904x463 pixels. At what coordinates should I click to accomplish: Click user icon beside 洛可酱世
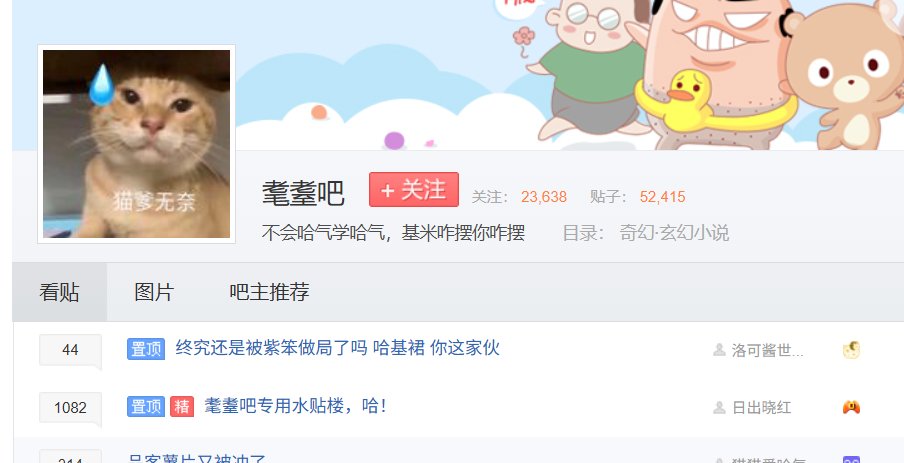720,349
